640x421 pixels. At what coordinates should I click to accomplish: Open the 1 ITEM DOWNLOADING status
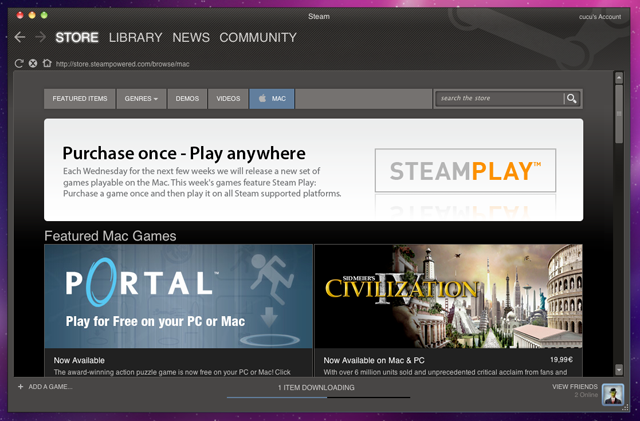click(x=316, y=388)
